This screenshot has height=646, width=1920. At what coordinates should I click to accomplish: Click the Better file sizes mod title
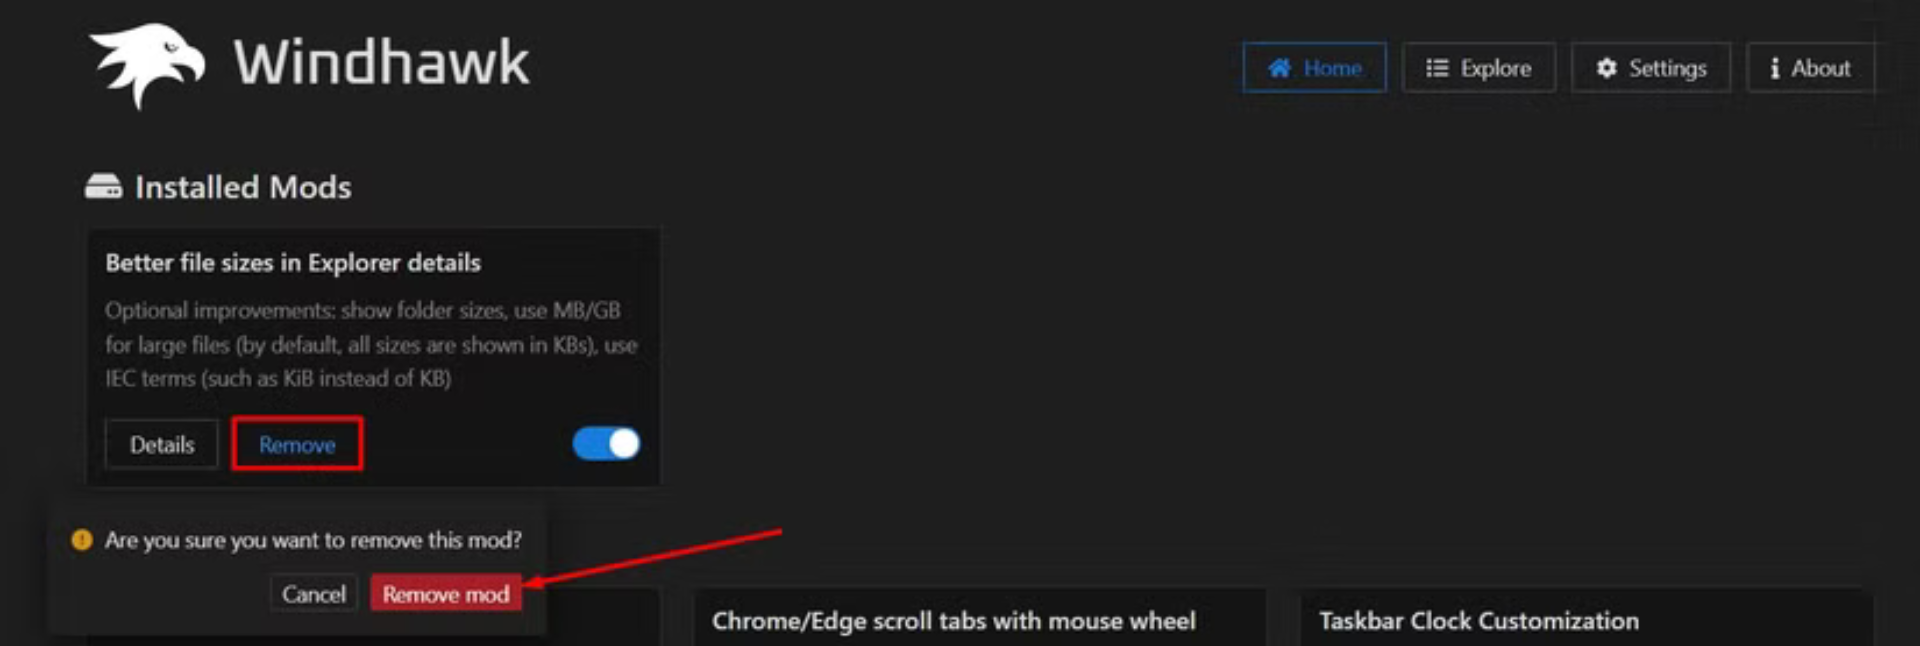(x=293, y=263)
